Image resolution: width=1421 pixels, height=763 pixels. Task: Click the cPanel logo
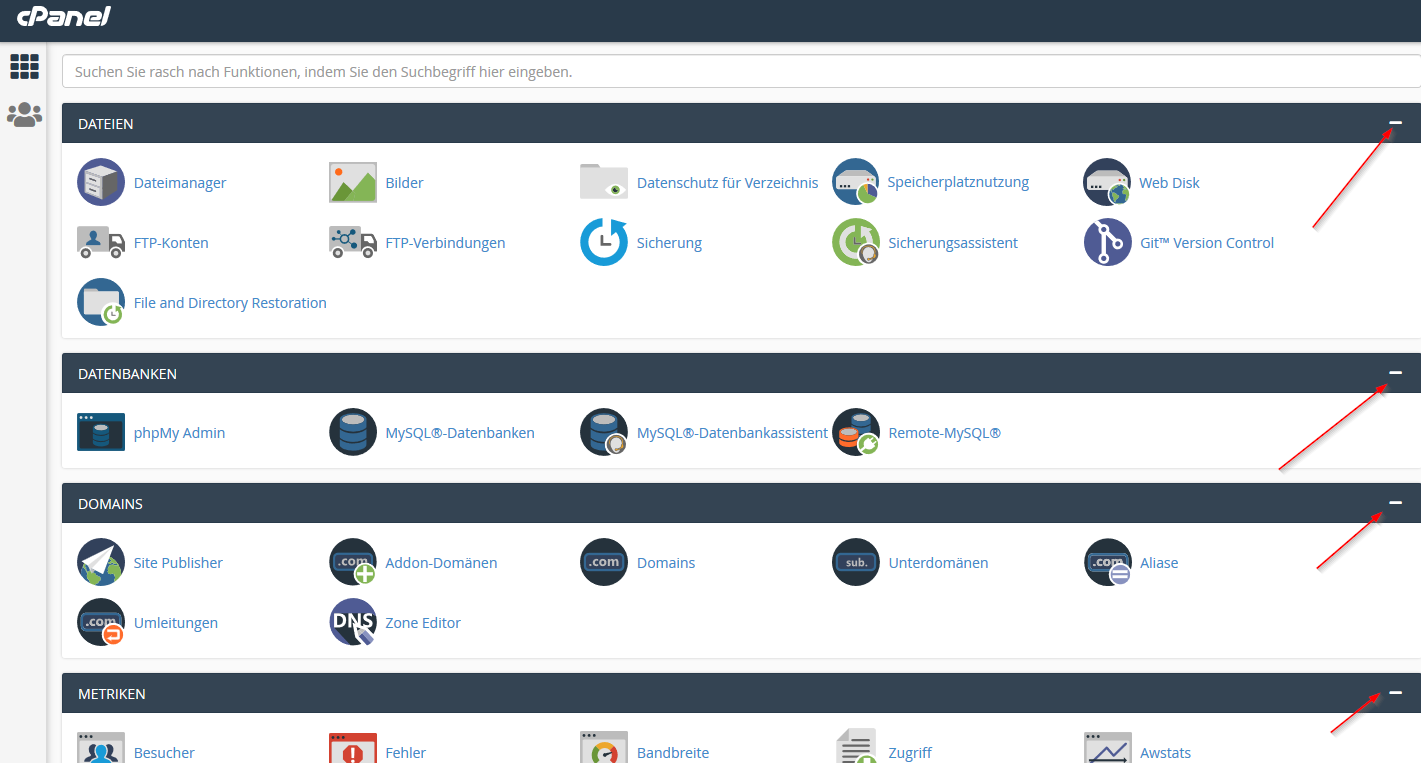click(x=64, y=16)
